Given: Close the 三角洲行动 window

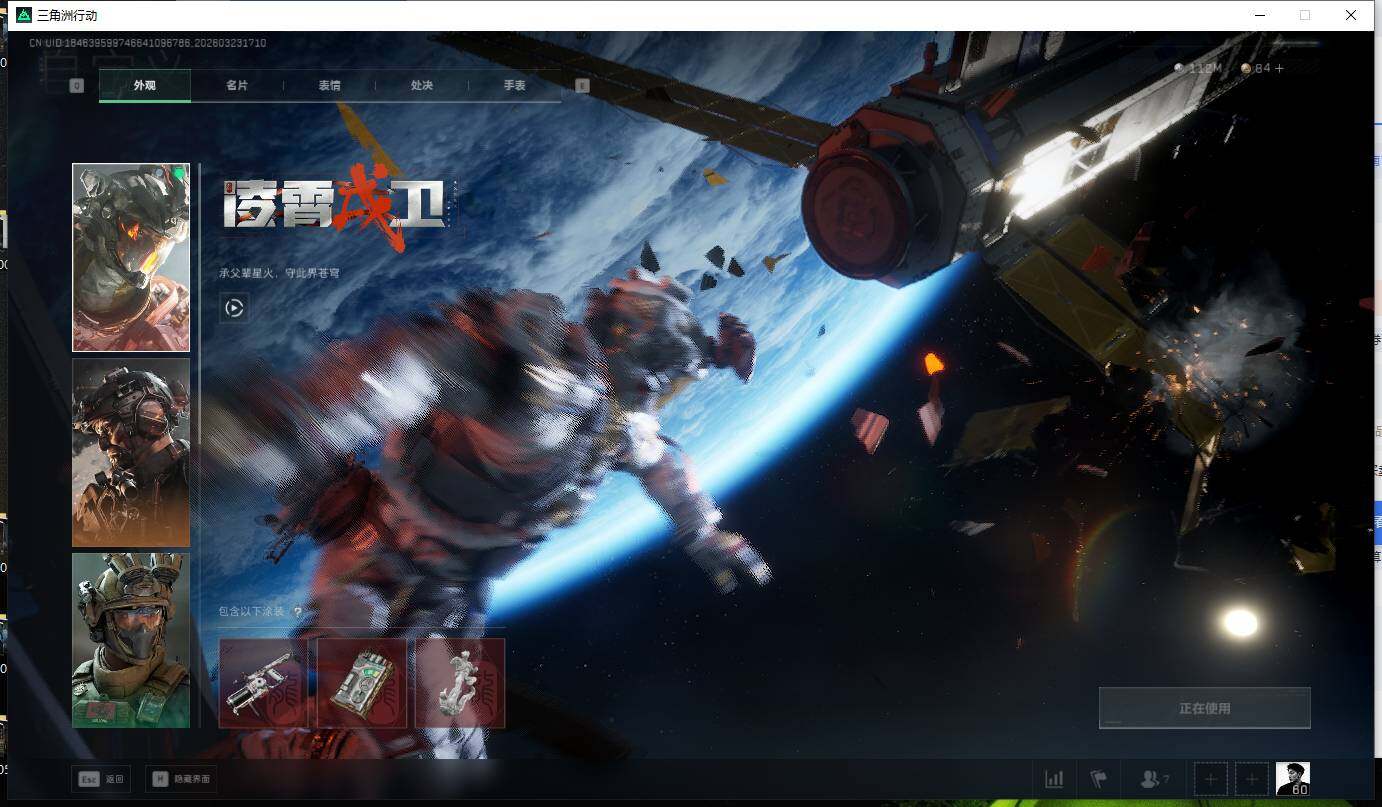Looking at the screenshot, I should coord(1351,15).
